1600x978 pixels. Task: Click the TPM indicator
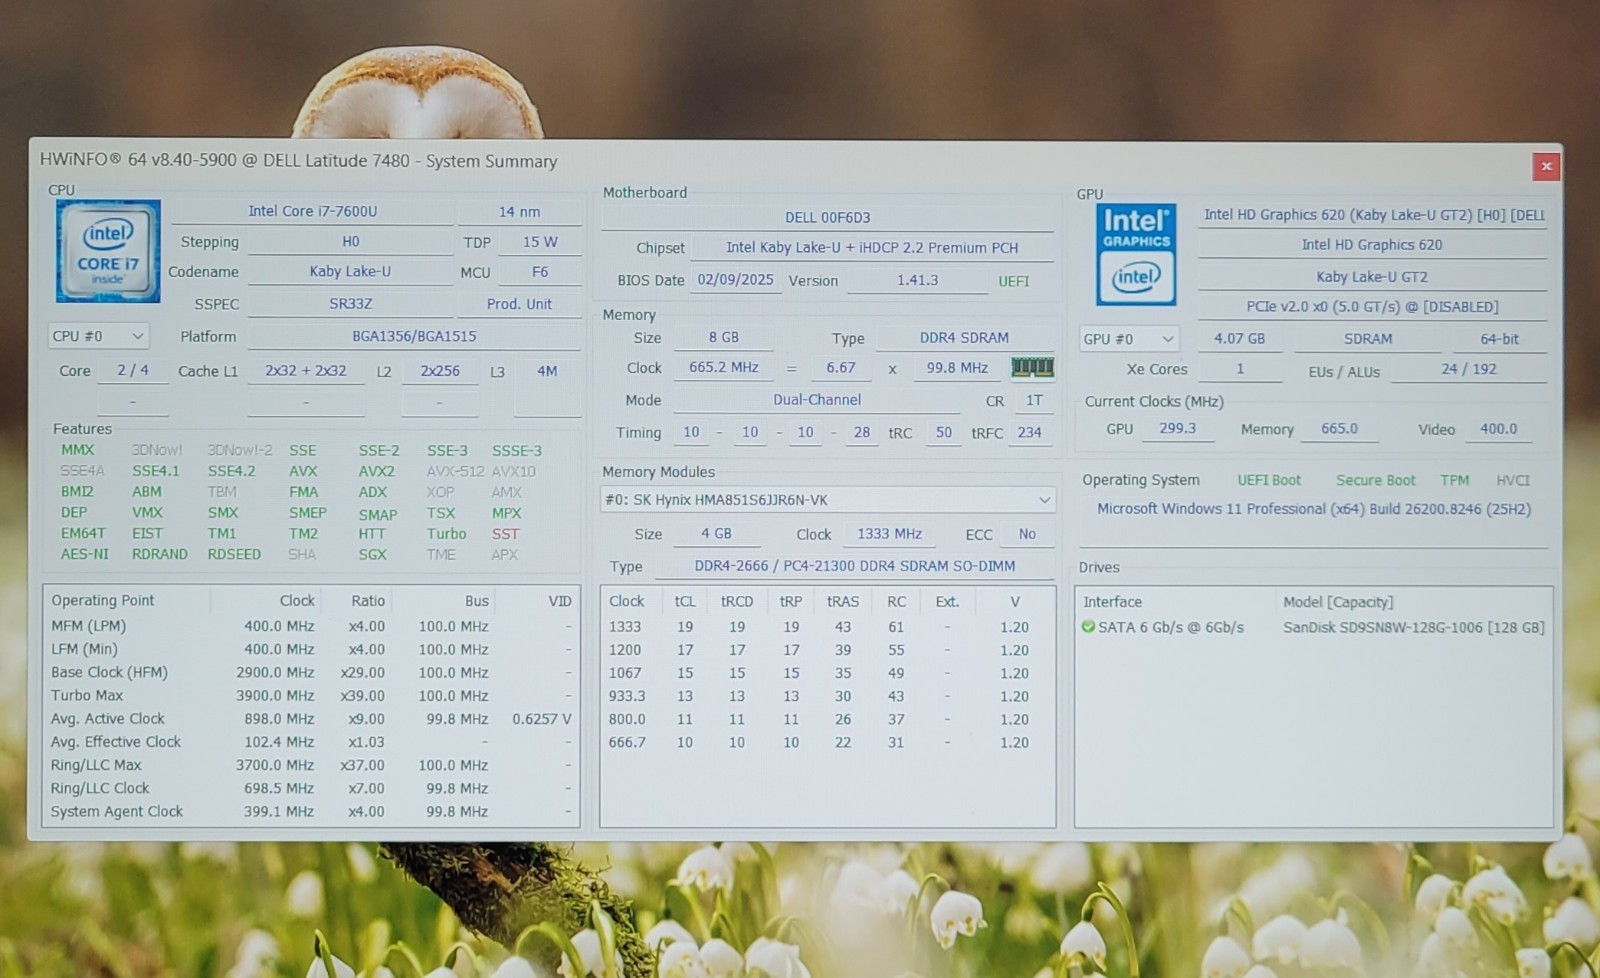(x=1454, y=480)
